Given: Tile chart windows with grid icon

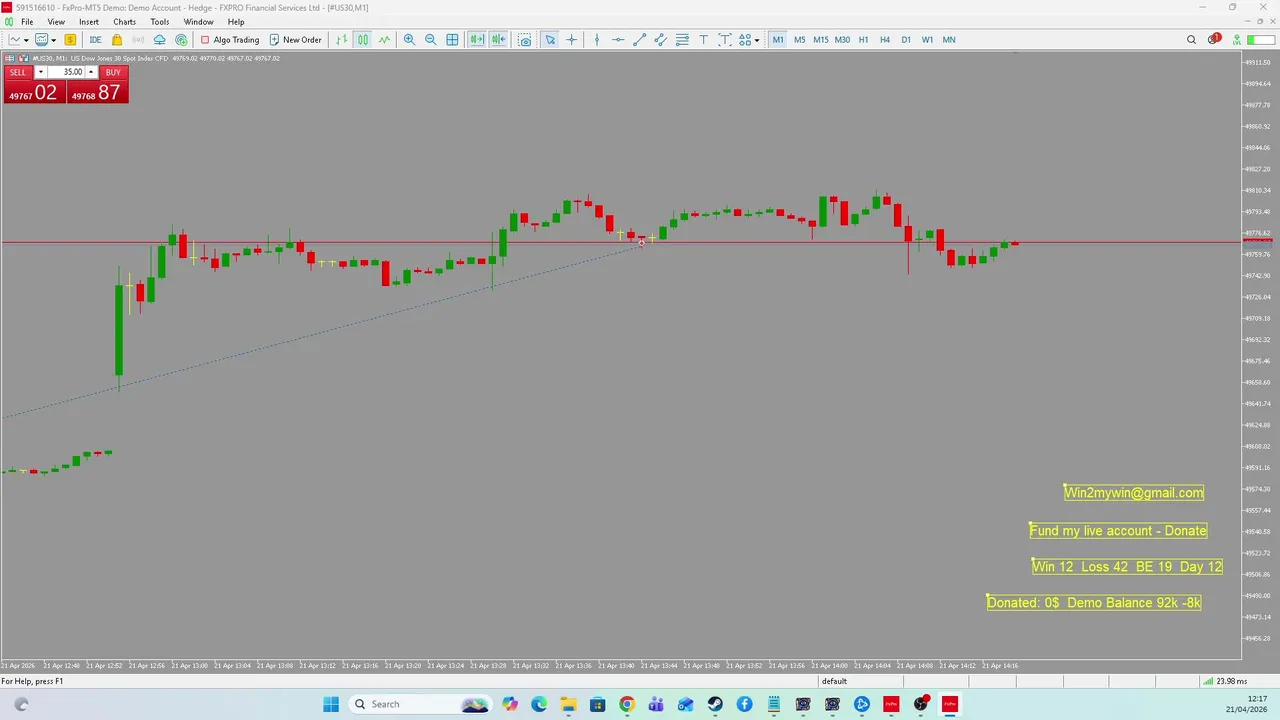Looking at the screenshot, I should 452,40.
